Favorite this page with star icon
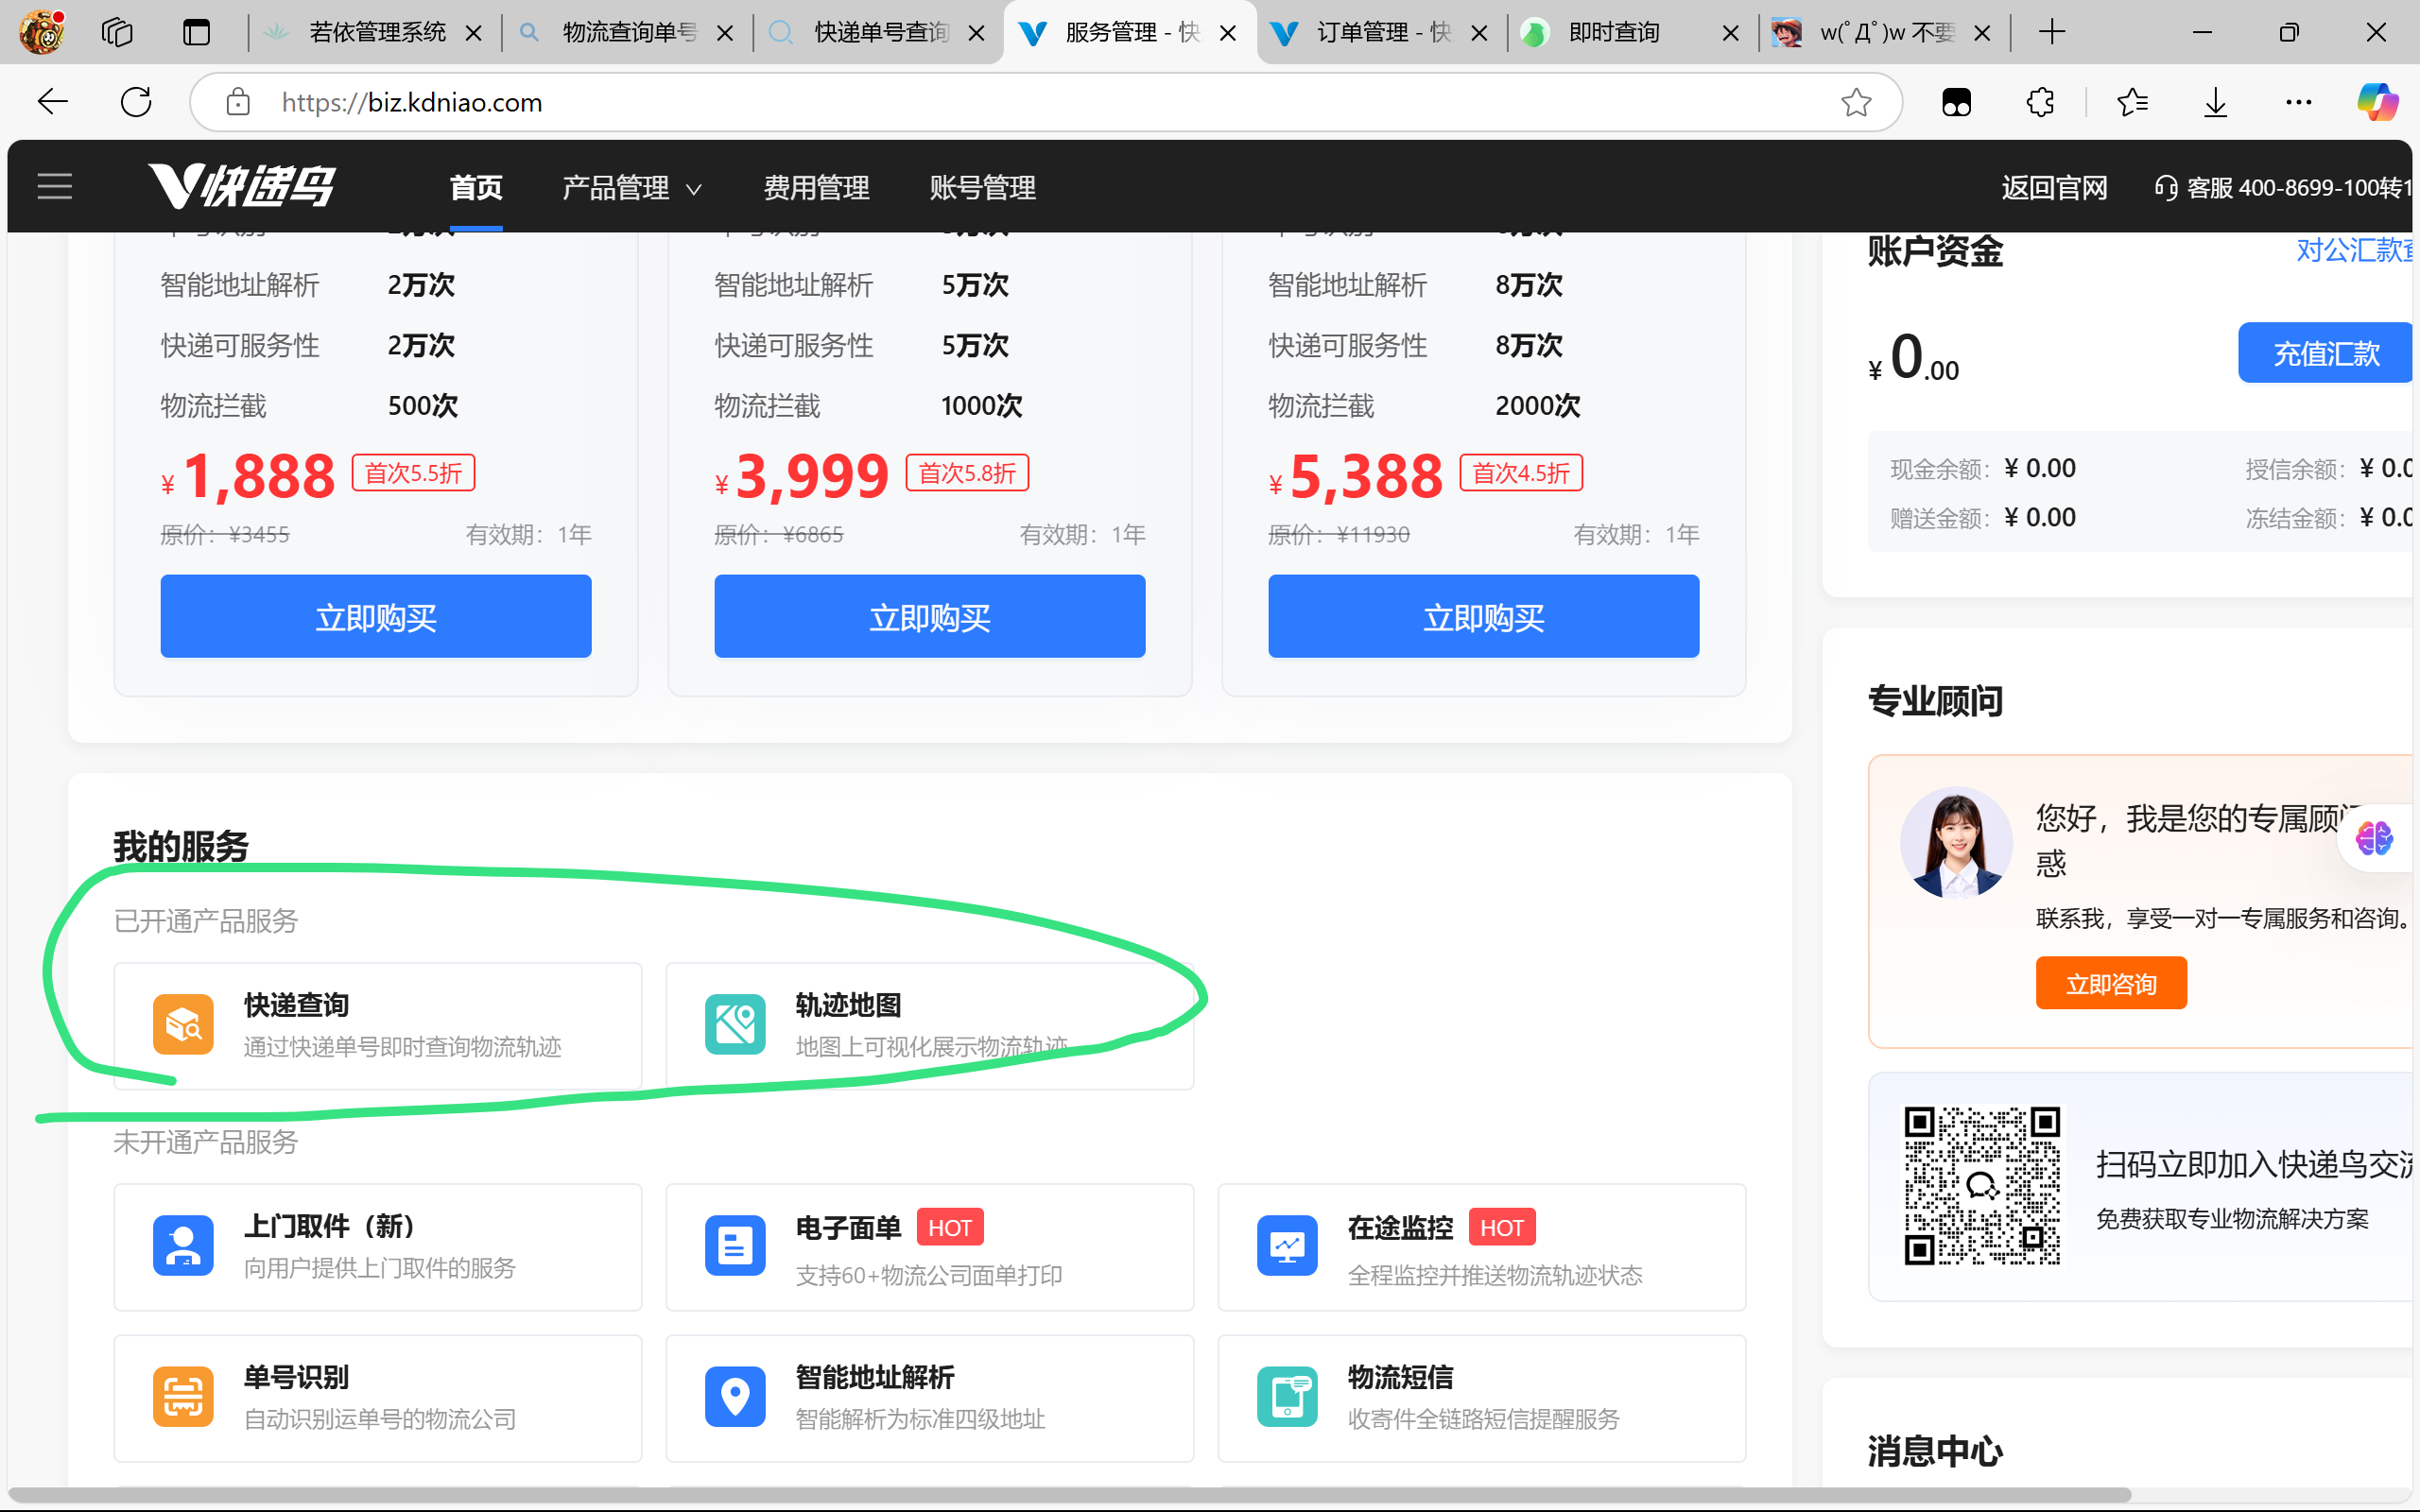2420x1512 pixels. pyautogui.click(x=1856, y=102)
